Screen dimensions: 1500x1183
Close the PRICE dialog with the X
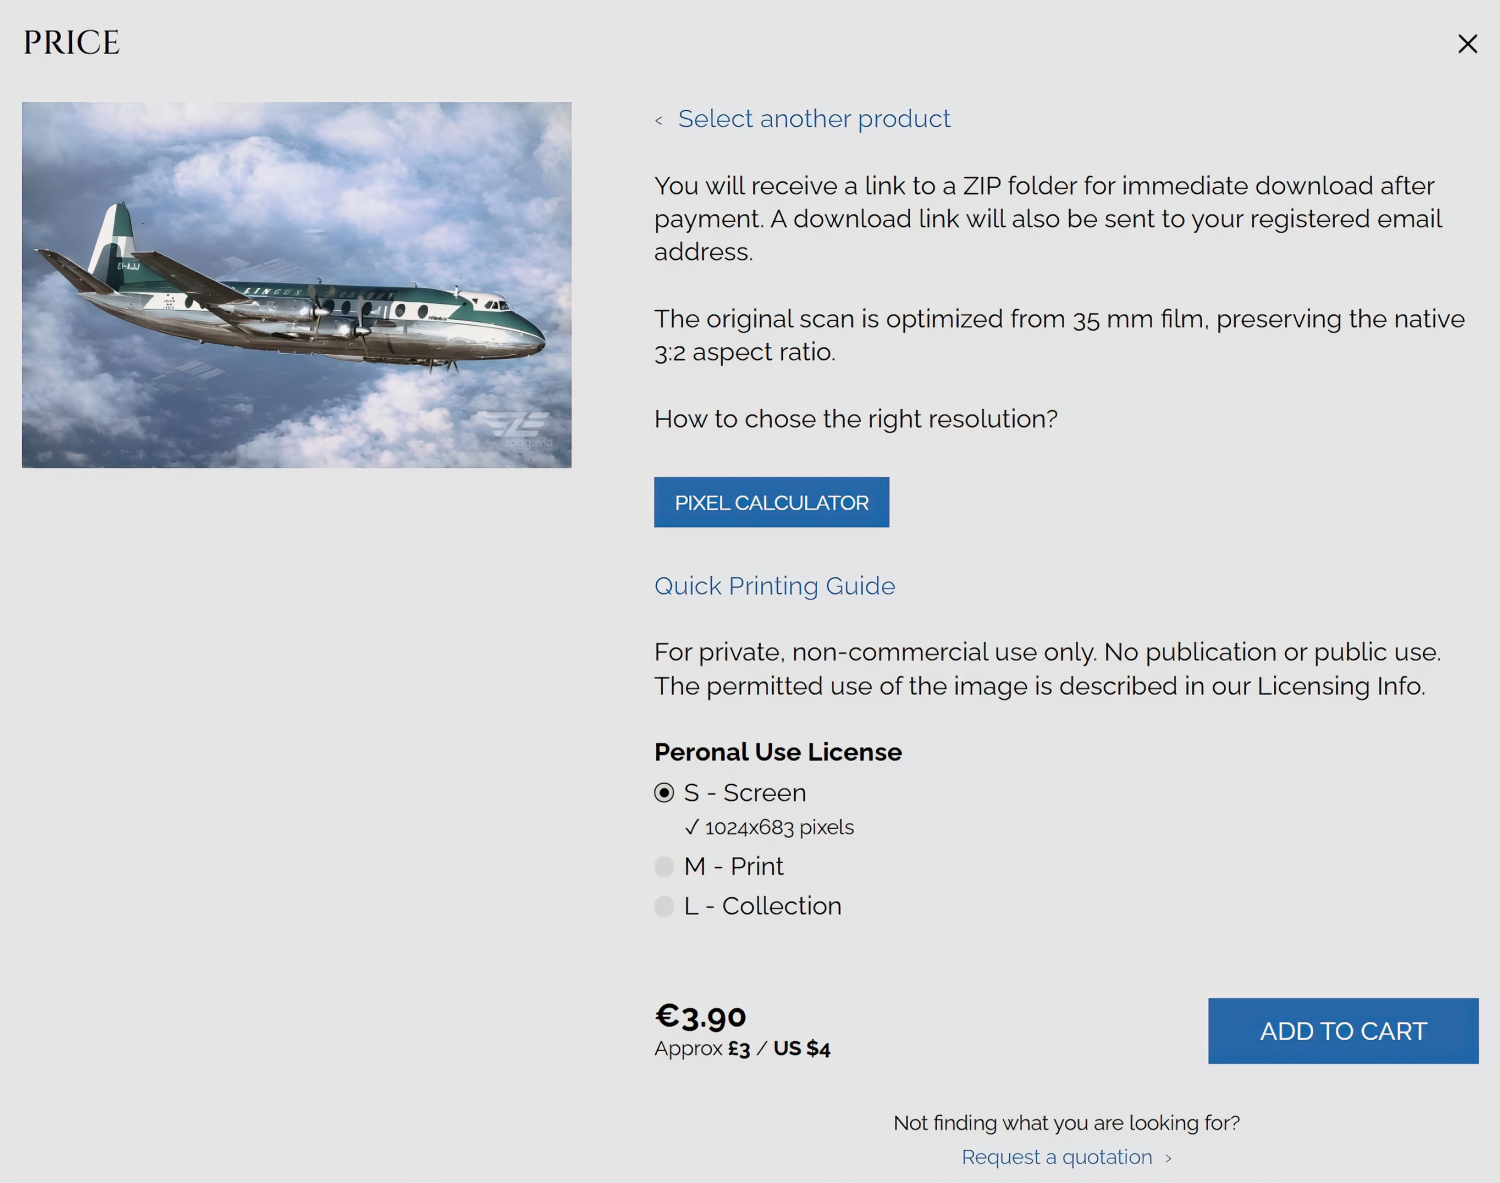click(1467, 44)
